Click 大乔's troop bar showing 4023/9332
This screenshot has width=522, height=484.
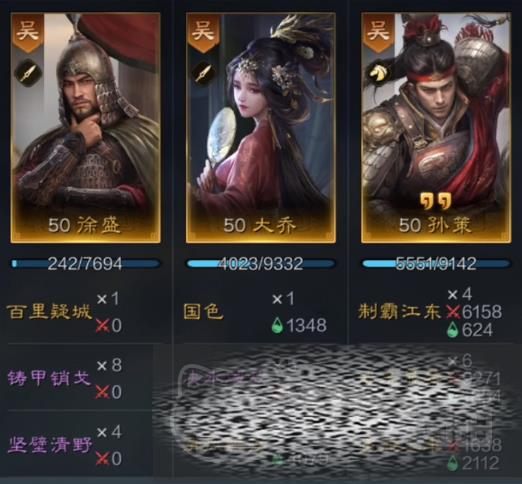click(261, 264)
